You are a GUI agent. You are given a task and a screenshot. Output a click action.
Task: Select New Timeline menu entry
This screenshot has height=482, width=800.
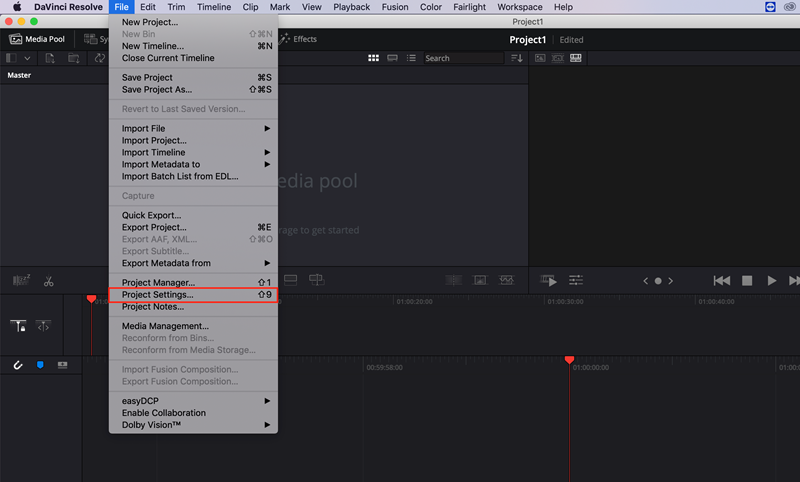[193, 46]
